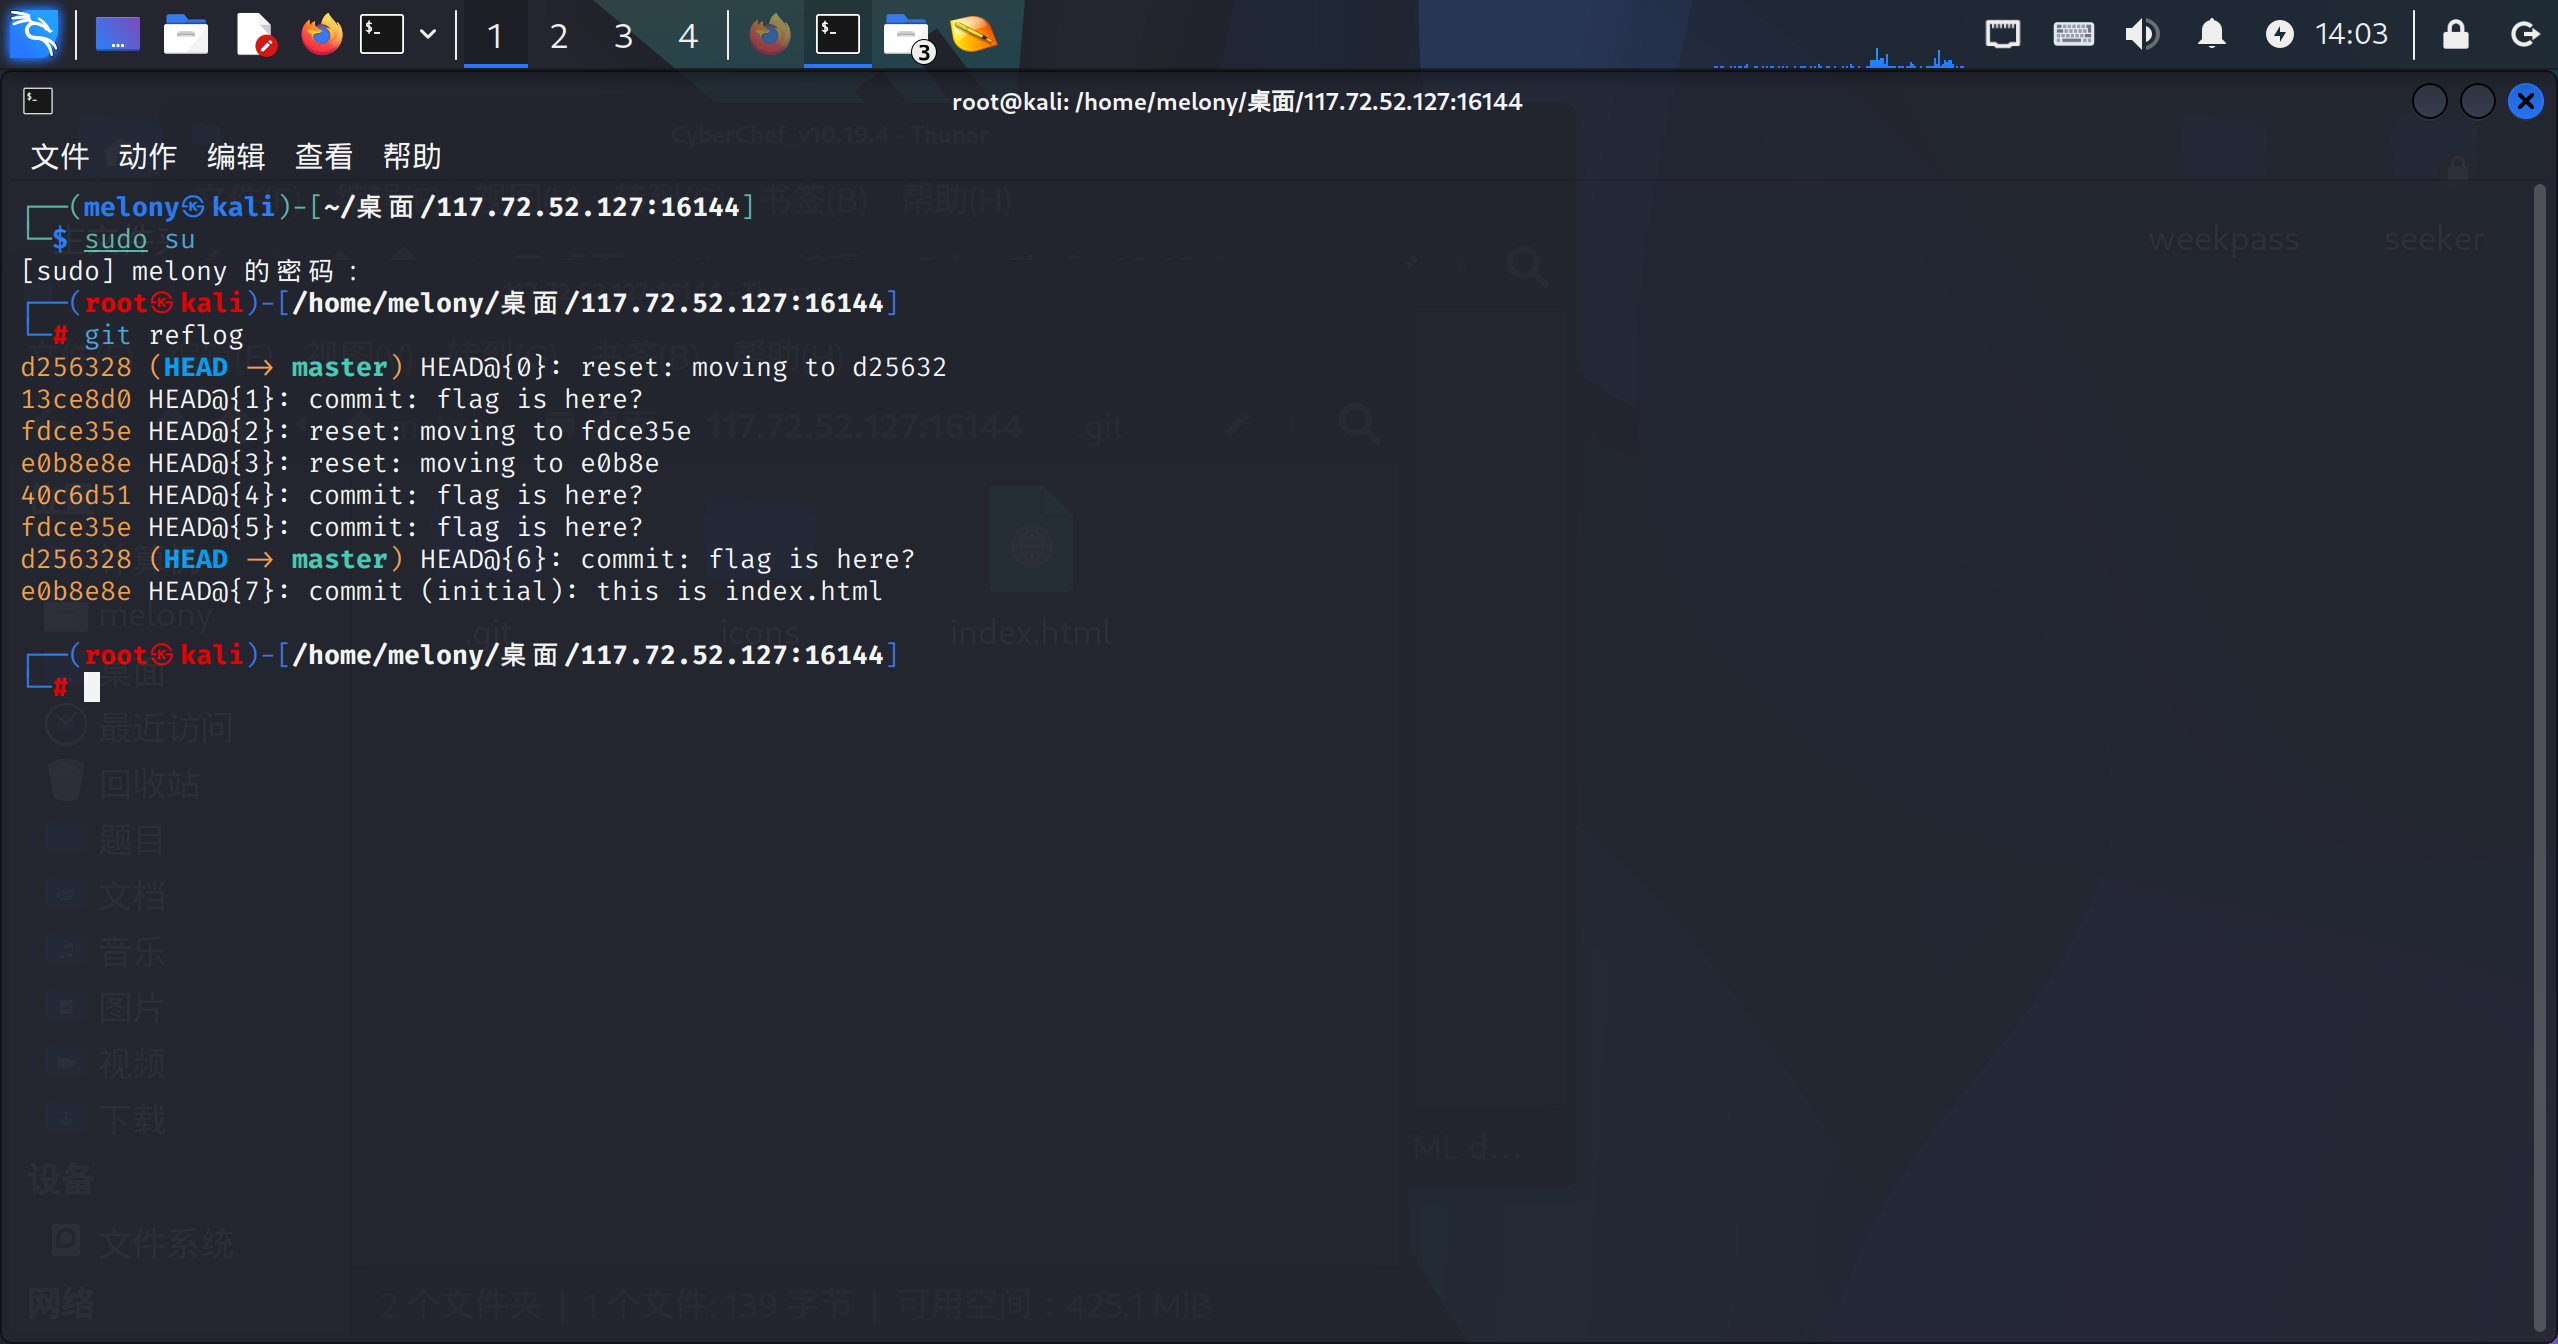Click the terminal vertical scrollbar
The image size is (2558, 1344).
point(2539,760)
